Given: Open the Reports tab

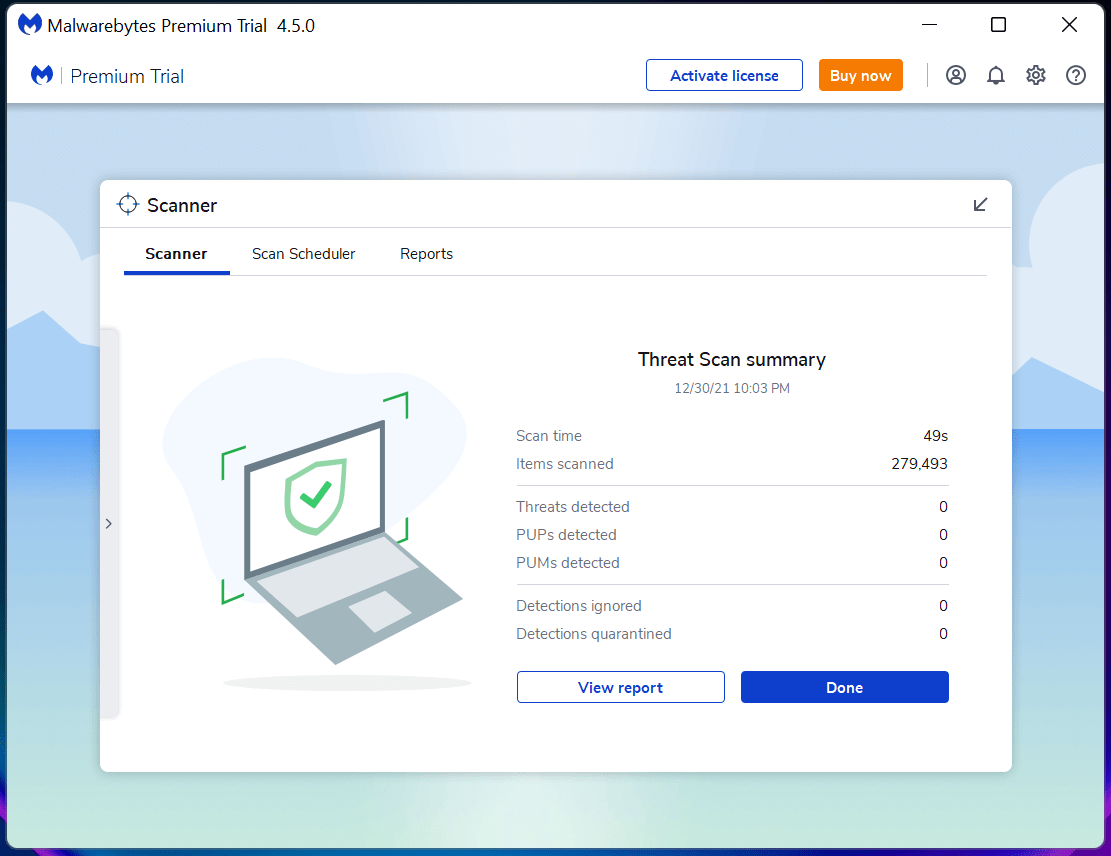Looking at the screenshot, I should tap(426, 254).
